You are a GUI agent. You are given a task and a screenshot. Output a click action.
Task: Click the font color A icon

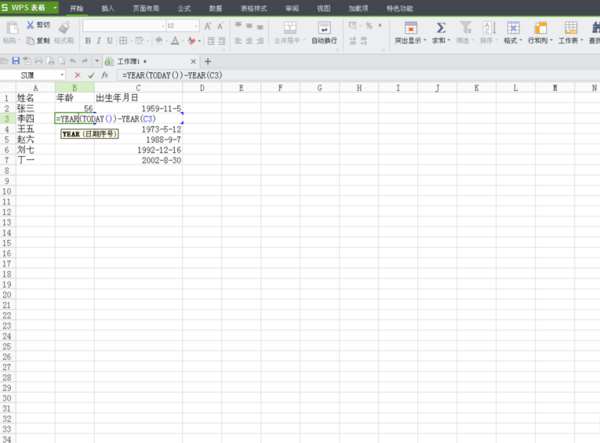tap(174, 40)
